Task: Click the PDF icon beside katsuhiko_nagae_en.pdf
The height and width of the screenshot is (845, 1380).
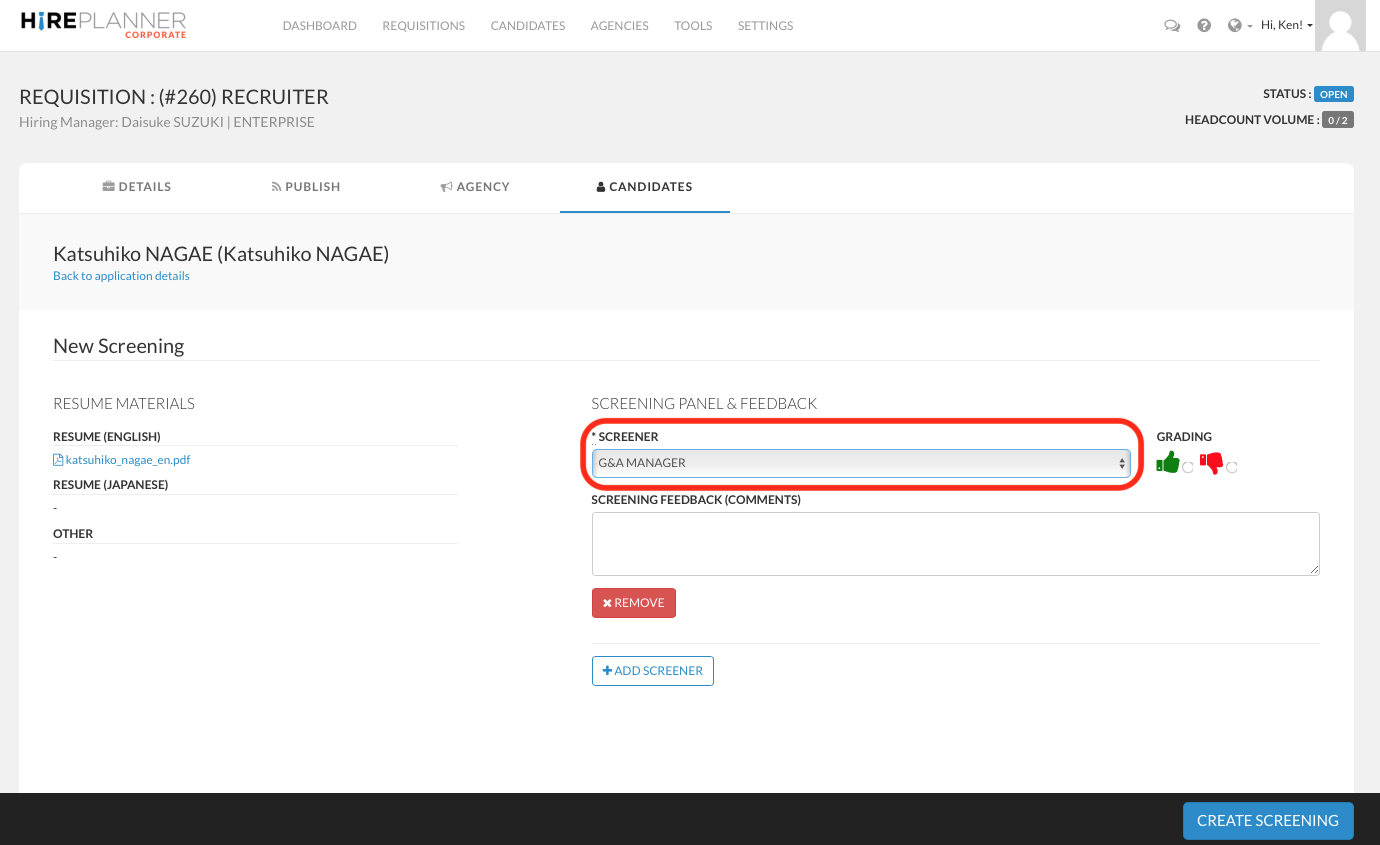Action: click(58, 460)
